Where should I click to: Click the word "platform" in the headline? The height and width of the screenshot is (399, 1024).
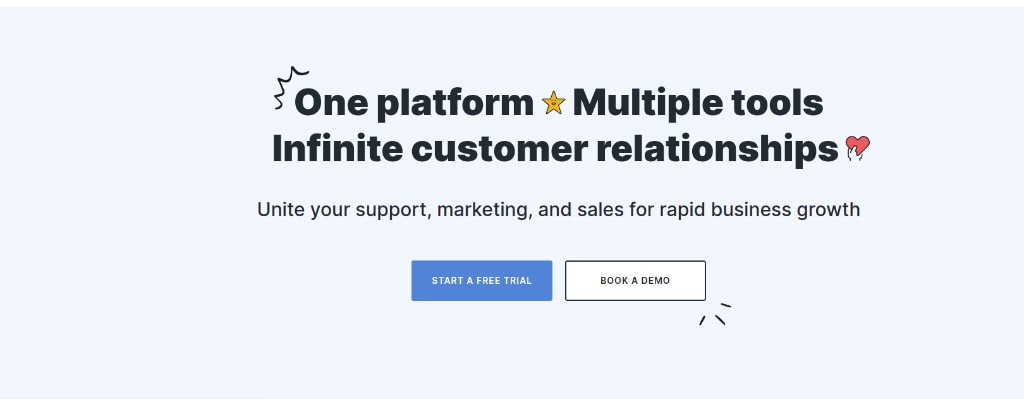[455, 104]
